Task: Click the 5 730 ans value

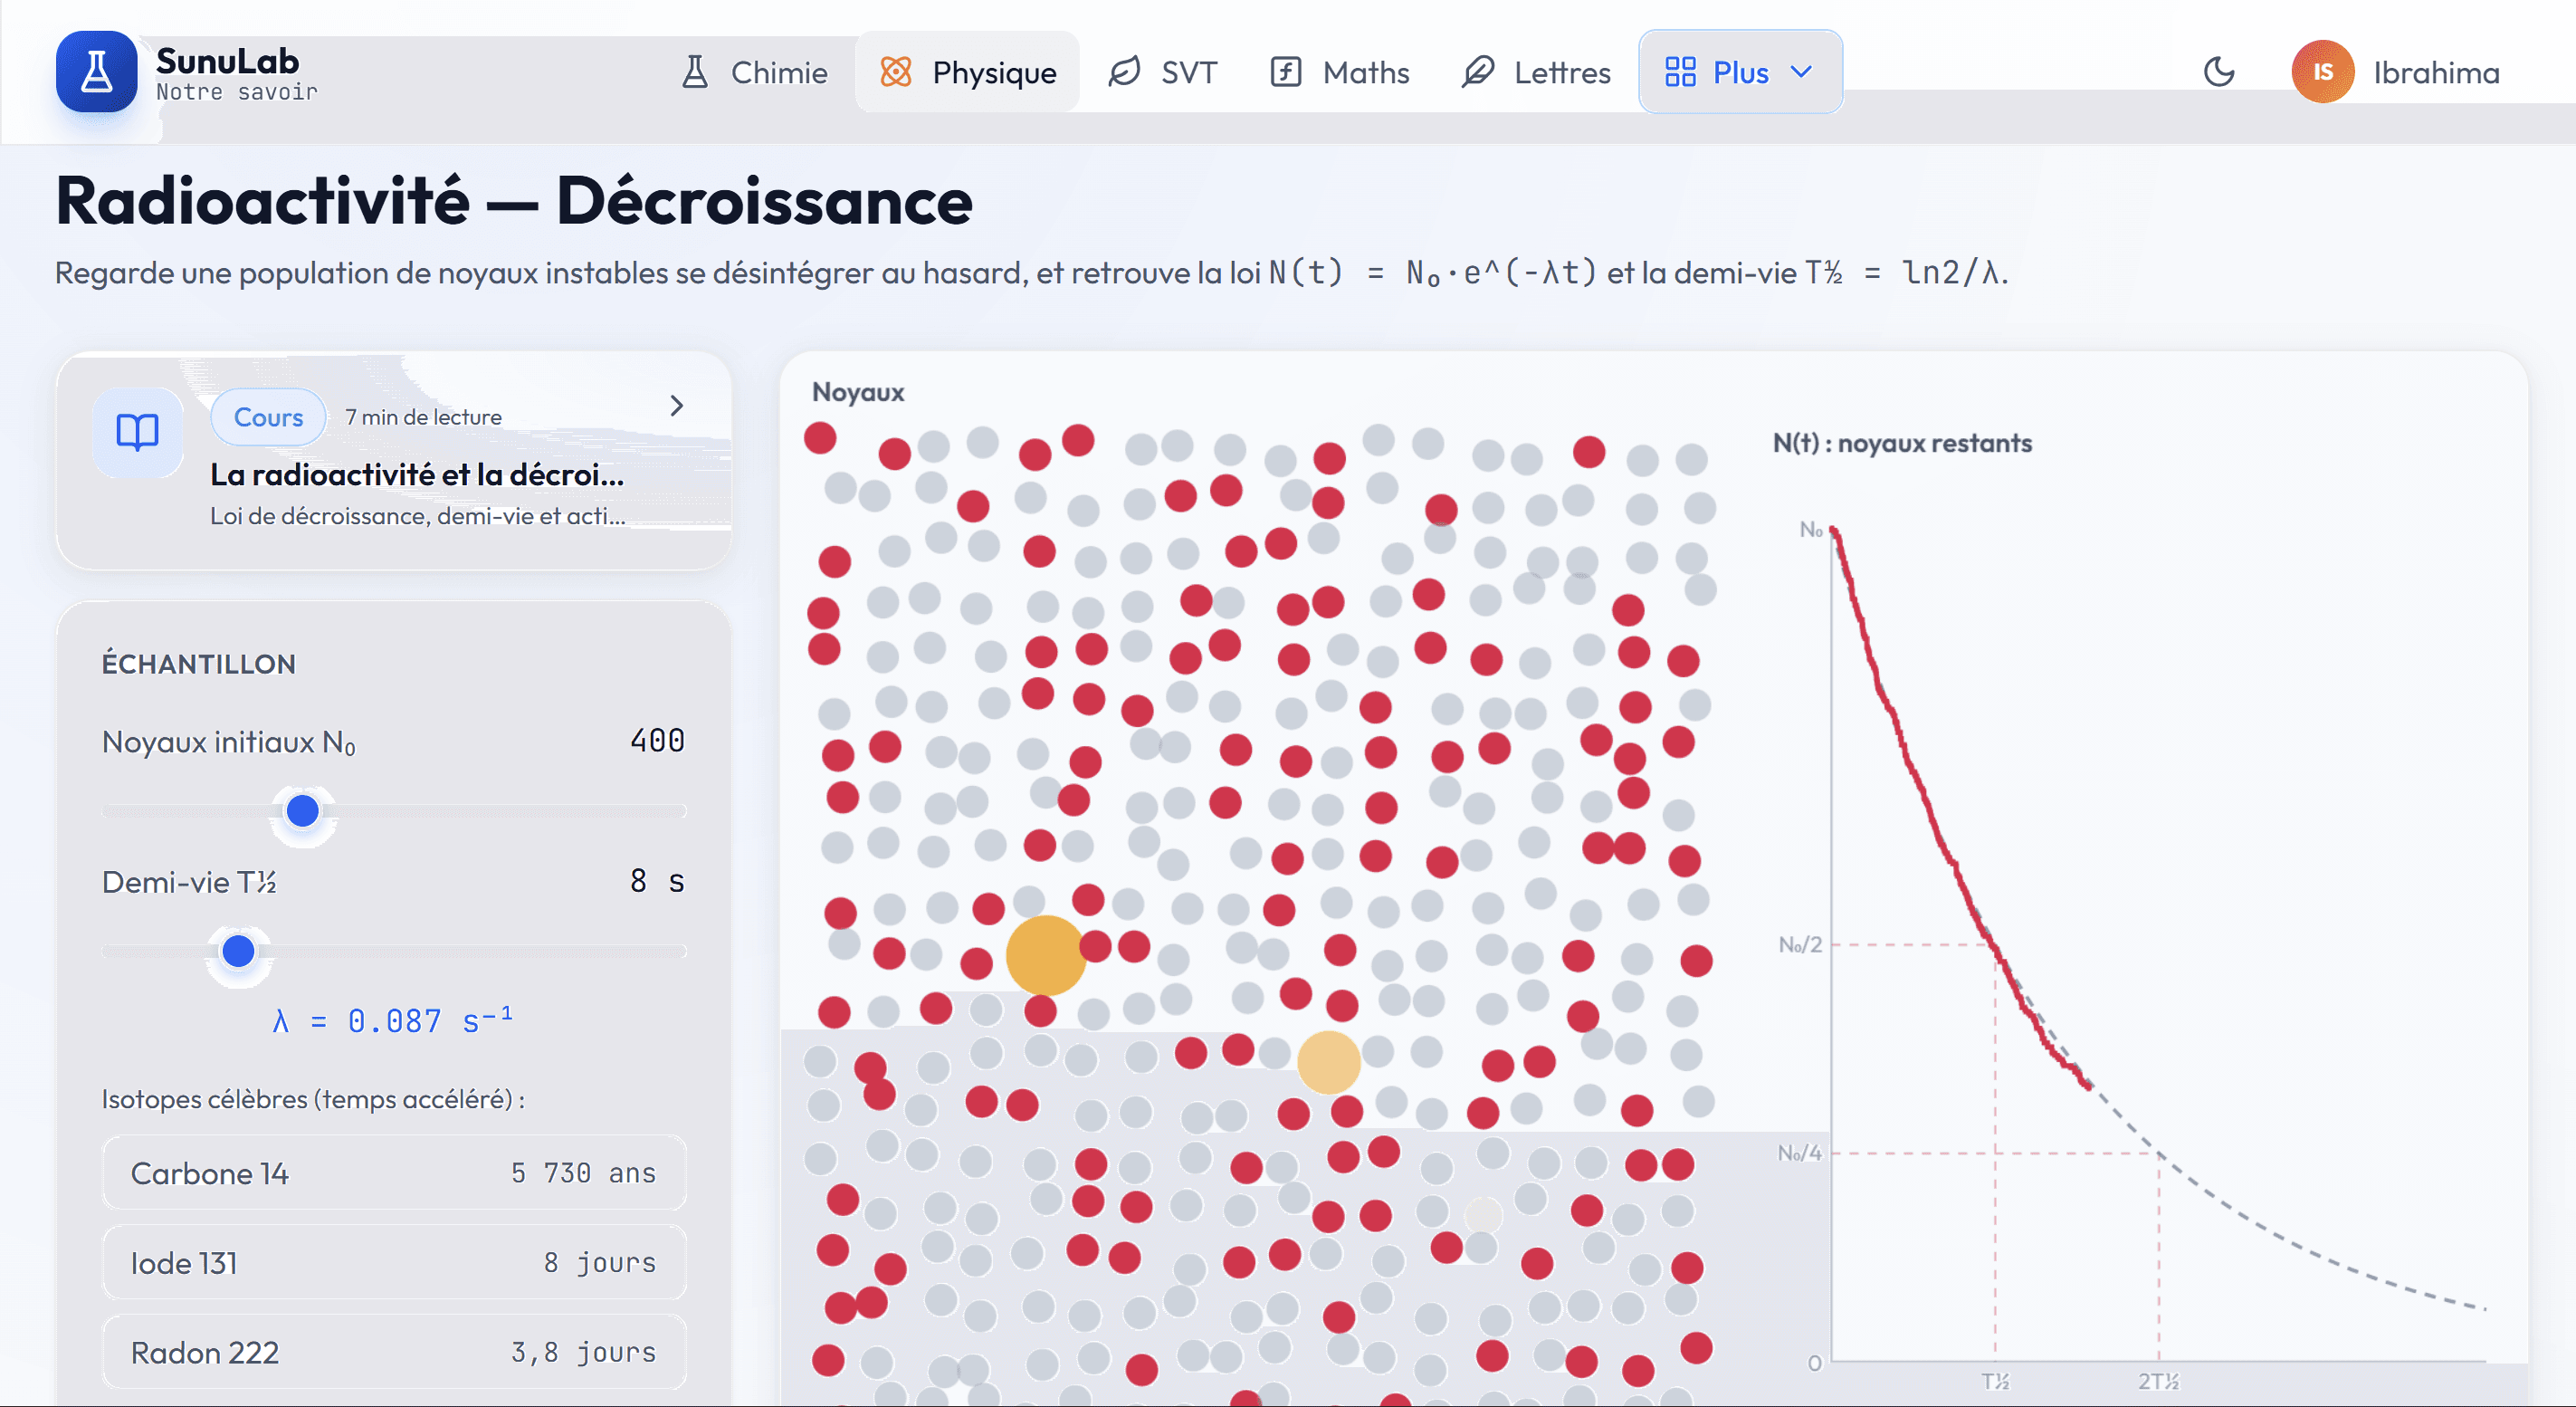Action: click(583, 1173)
